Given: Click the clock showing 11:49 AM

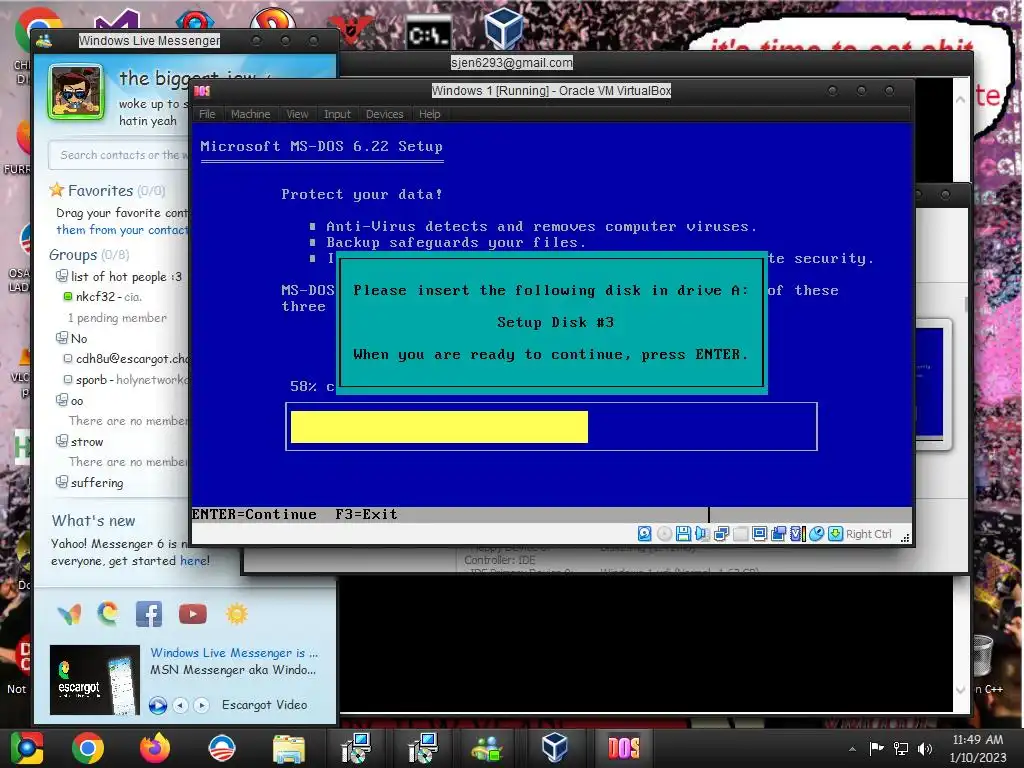Looking at the screenshot, I should [x=978, y=740].
